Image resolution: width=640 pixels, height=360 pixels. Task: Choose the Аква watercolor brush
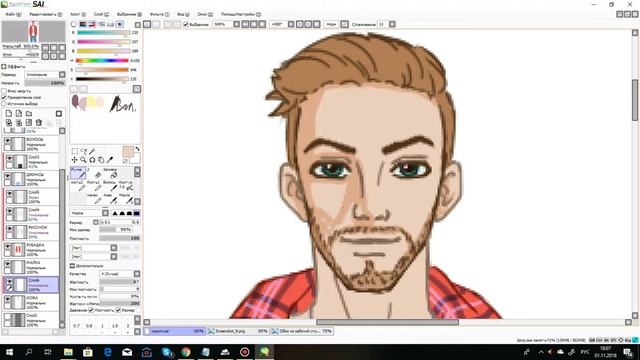110,199
